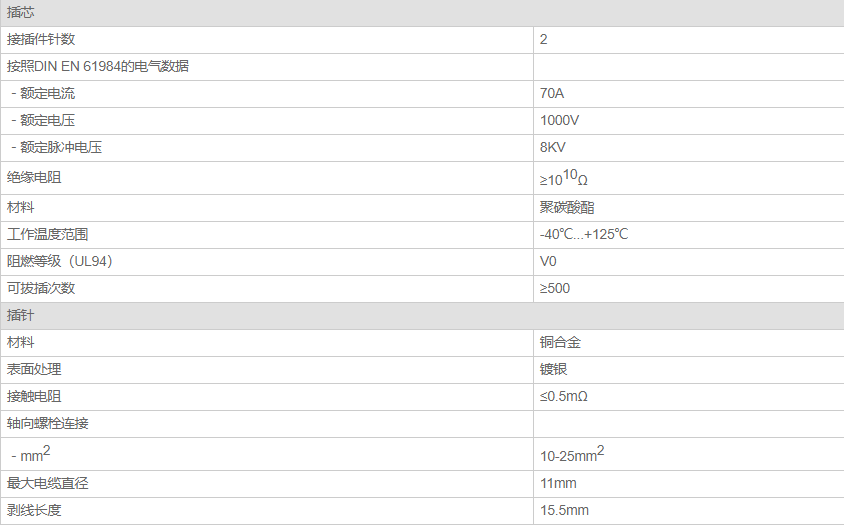Click the 按照DIN EN 61984的电气数据 label
This screenshot has width=844, height=527.
click(x=98, y=66)
